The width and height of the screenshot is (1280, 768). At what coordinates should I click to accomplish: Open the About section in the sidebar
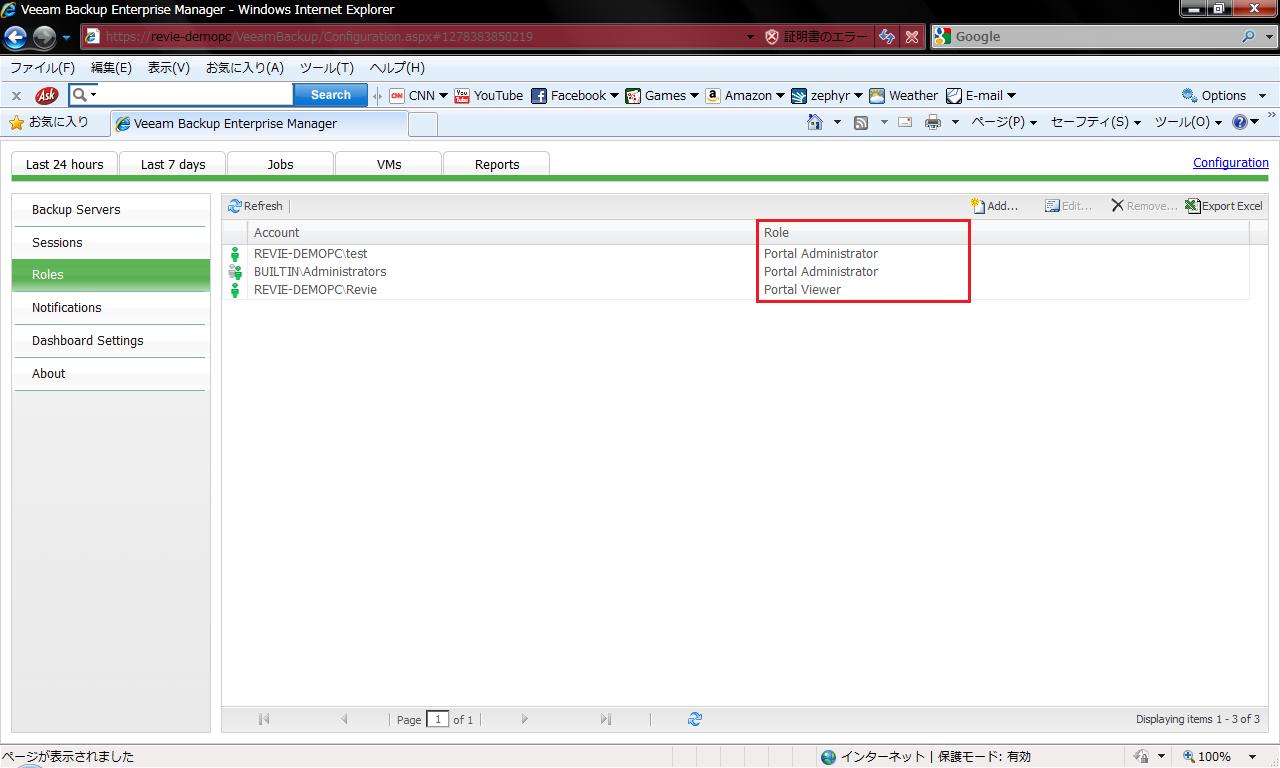pyautogui.click(x=111, y=374)
